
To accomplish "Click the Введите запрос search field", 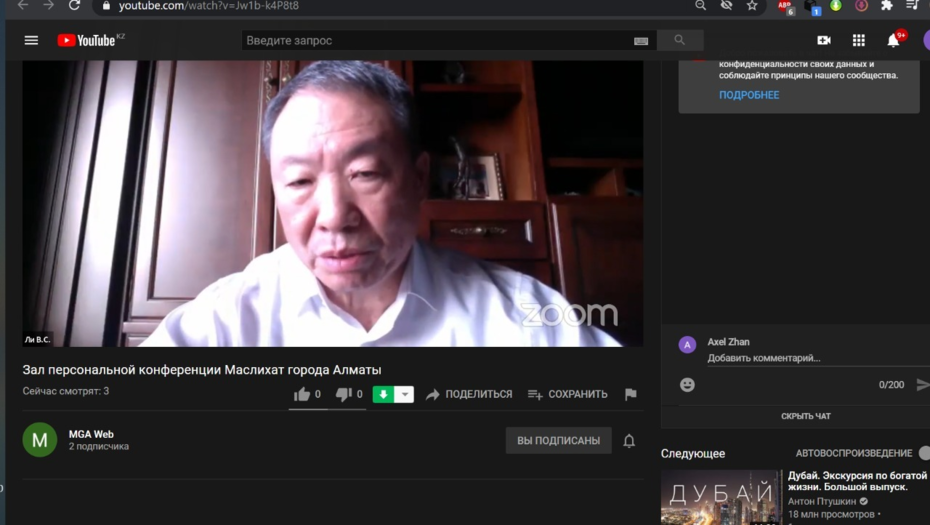I will [435, 40].
